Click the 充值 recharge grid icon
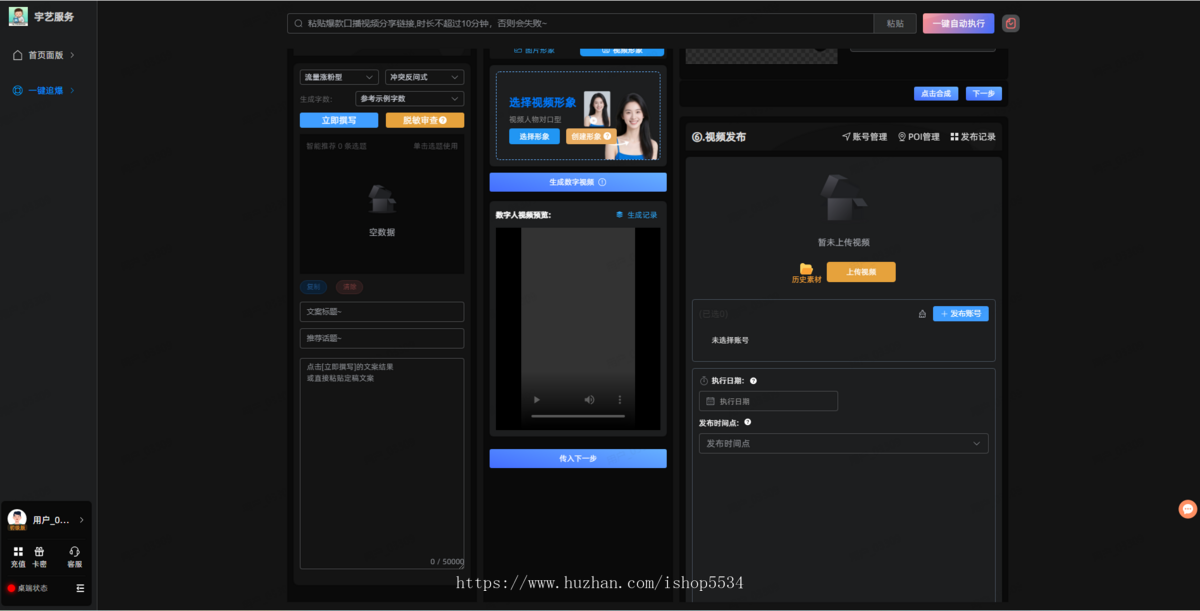 click(18, 551)
